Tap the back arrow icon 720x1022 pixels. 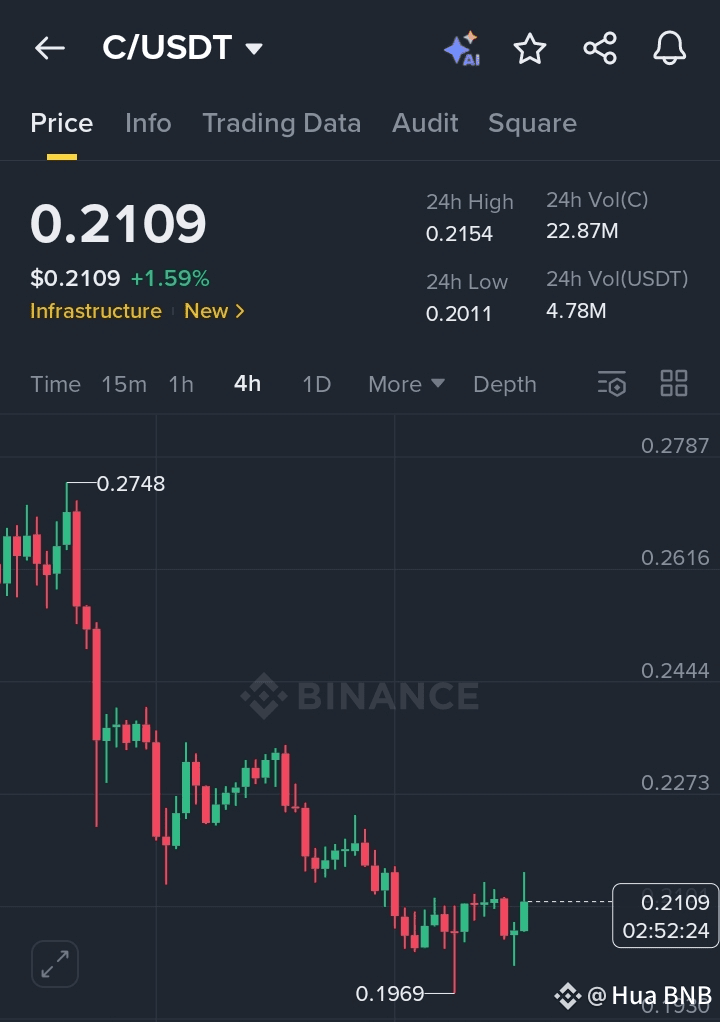tap(50, 48)
